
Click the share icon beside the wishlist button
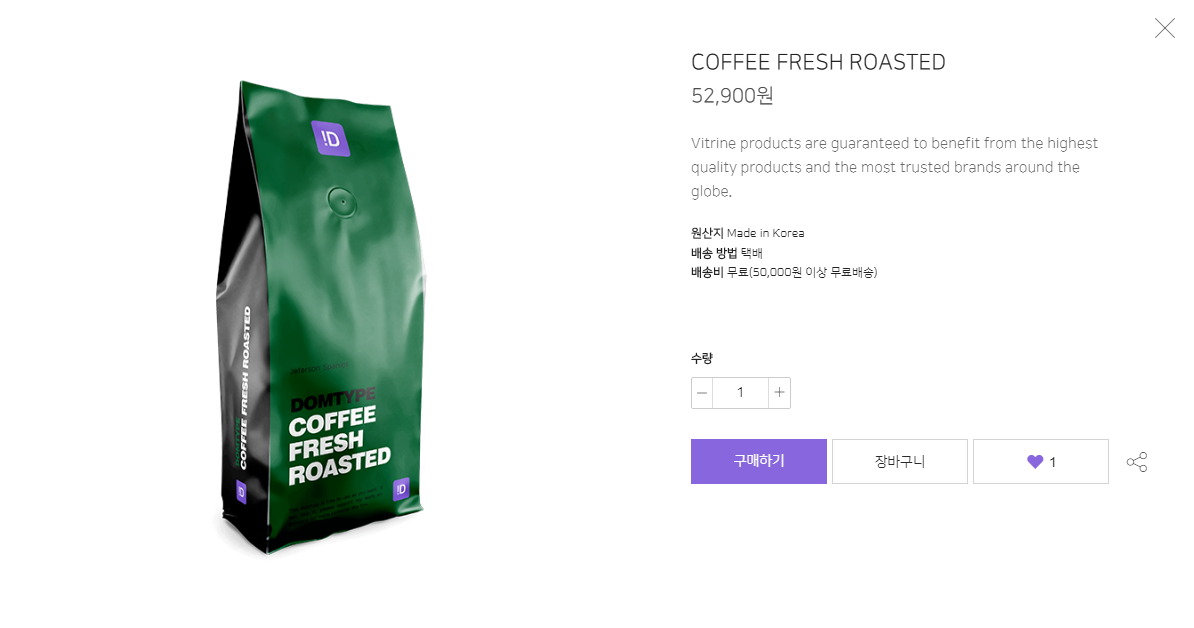pyautogui.click(x=1137, y=462)
